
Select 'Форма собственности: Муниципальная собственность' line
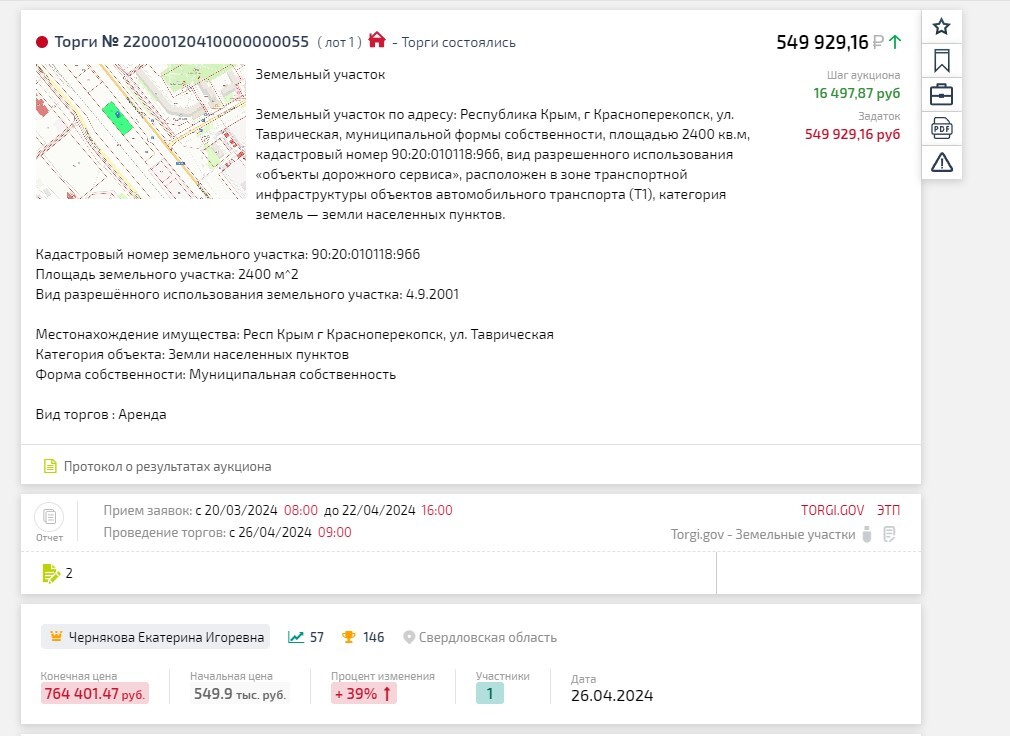[216, 374]
